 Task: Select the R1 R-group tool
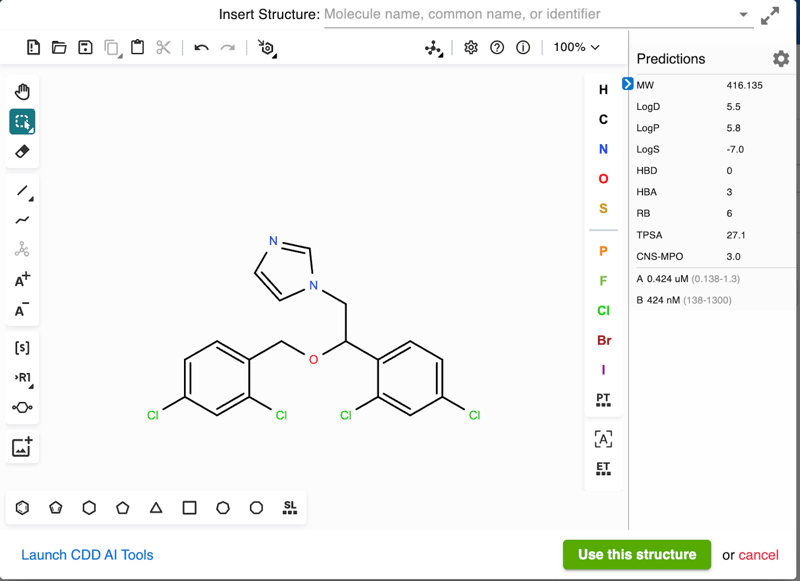(22, 377)
